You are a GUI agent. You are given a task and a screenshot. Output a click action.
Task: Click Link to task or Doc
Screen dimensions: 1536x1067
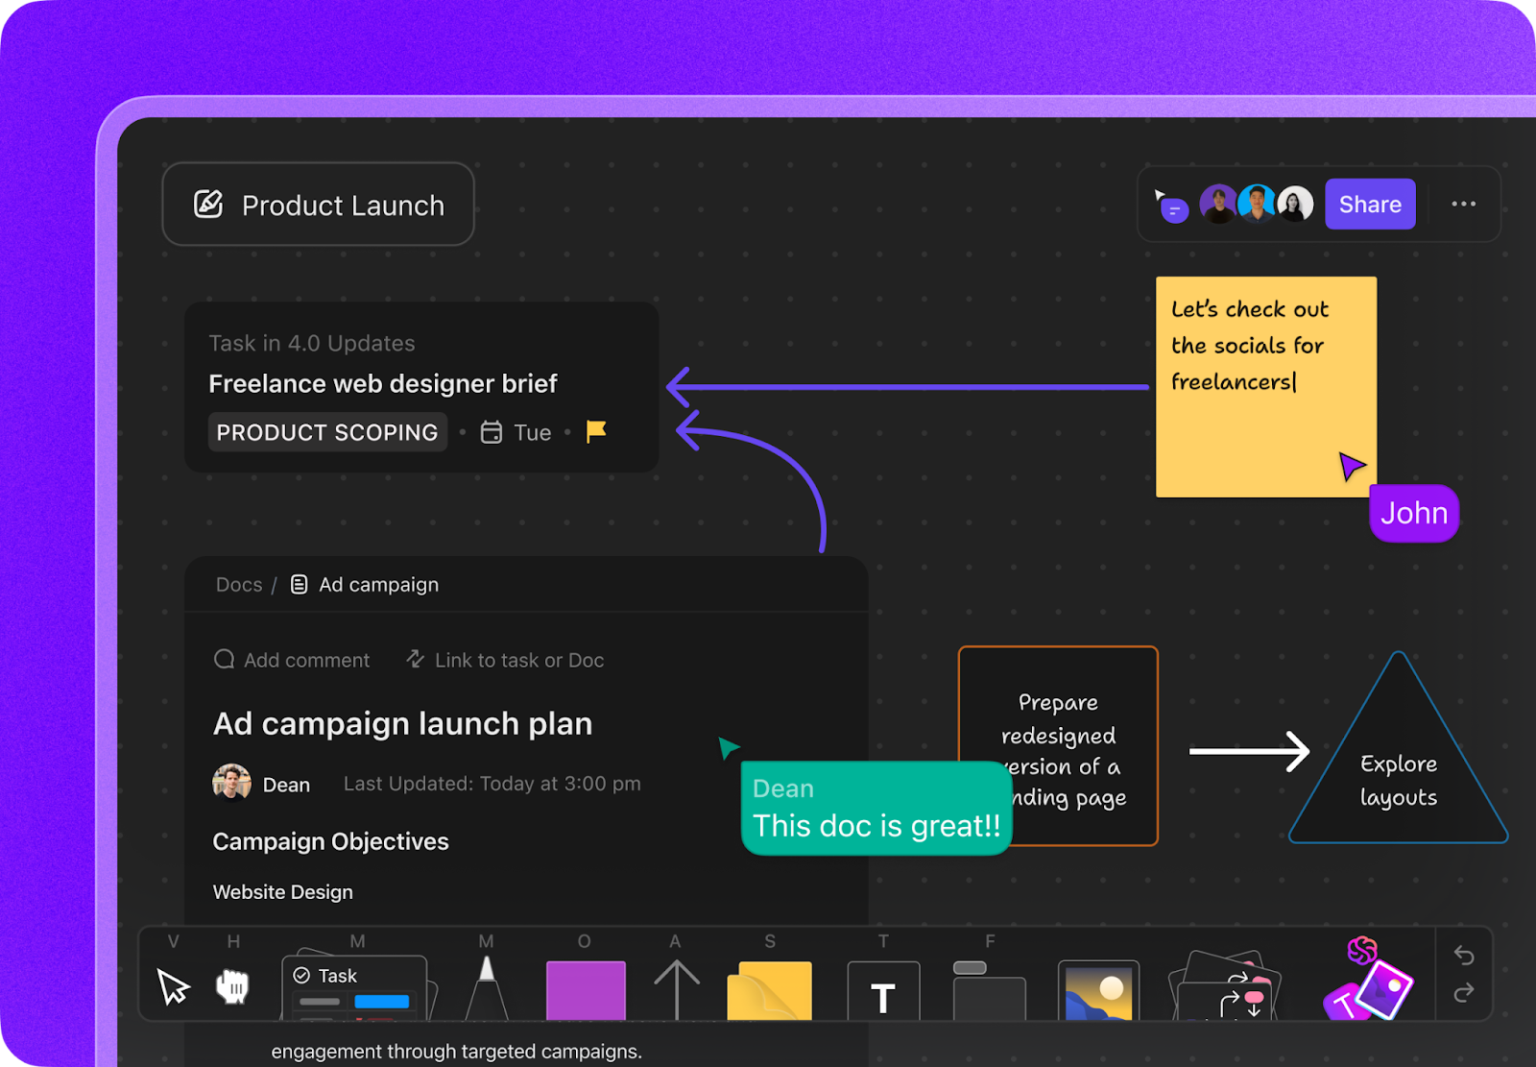pyautogui.click(x=505, y=660)
